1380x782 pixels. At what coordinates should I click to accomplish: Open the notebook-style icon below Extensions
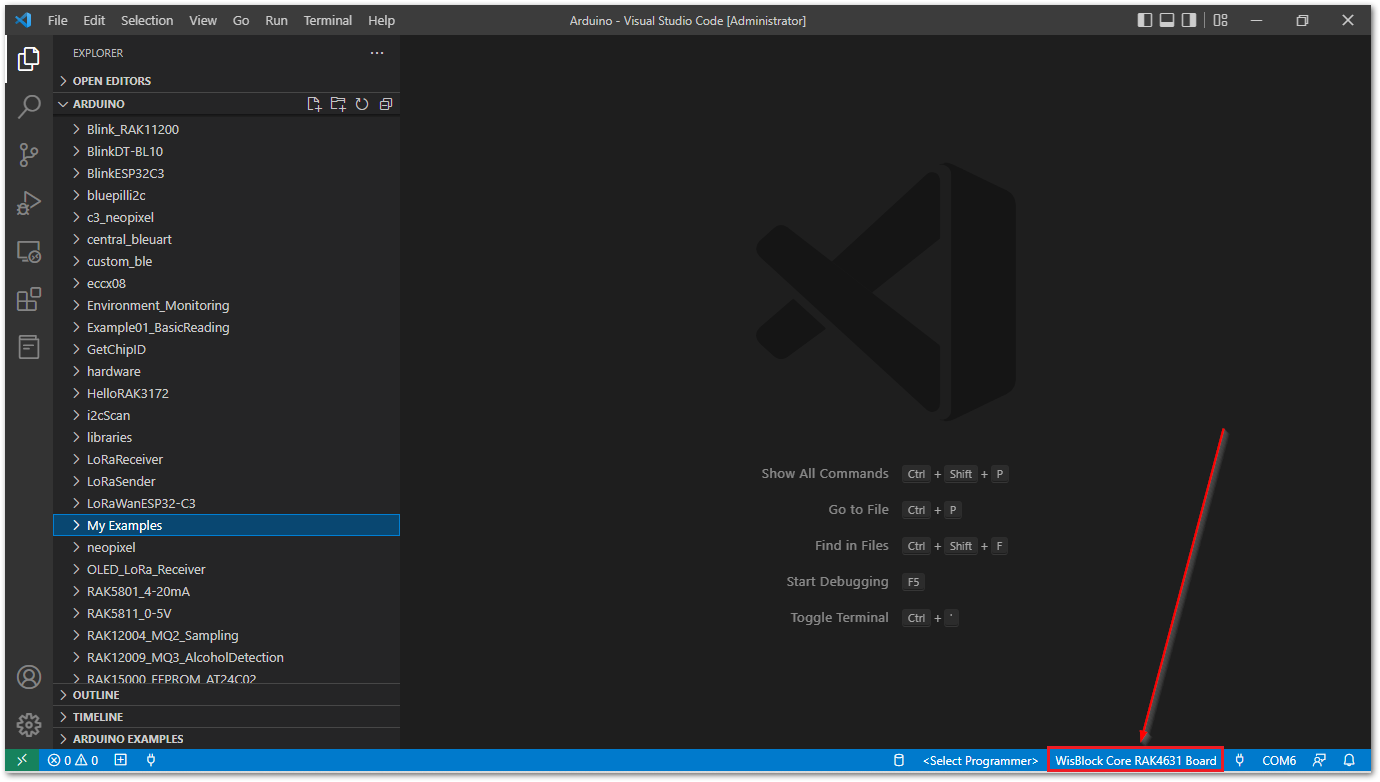29,347
